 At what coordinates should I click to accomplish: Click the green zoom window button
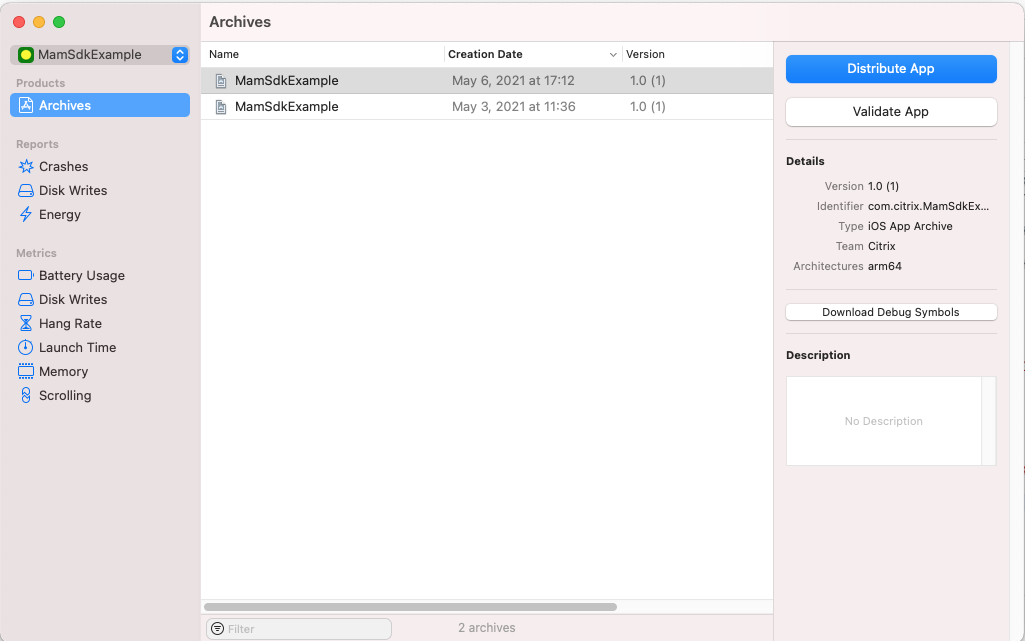(x=59, y=22)
